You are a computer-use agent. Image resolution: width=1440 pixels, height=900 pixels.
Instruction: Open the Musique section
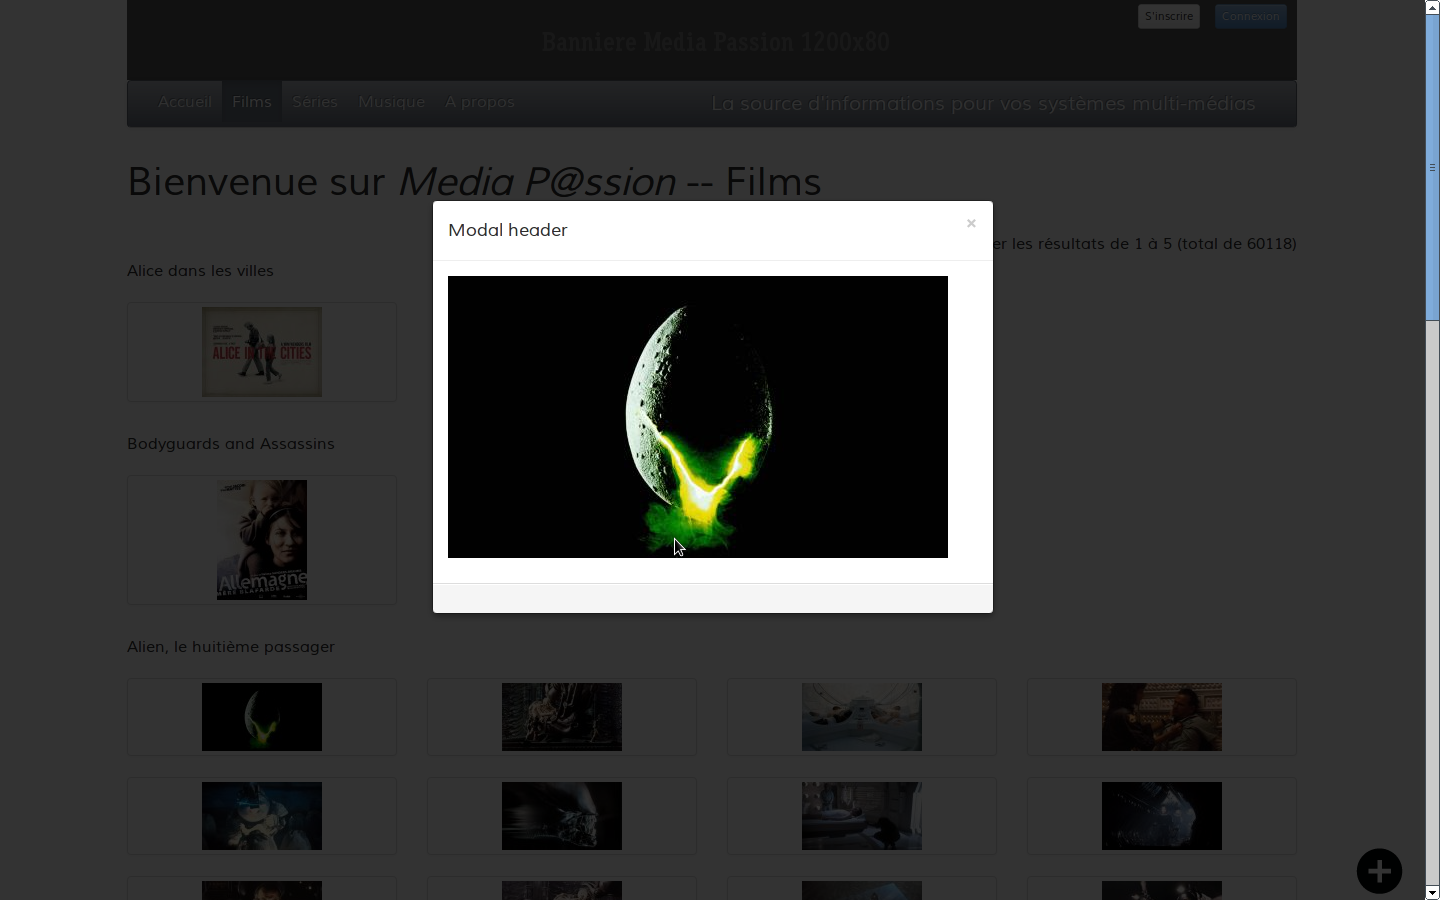tap(392, 102)
